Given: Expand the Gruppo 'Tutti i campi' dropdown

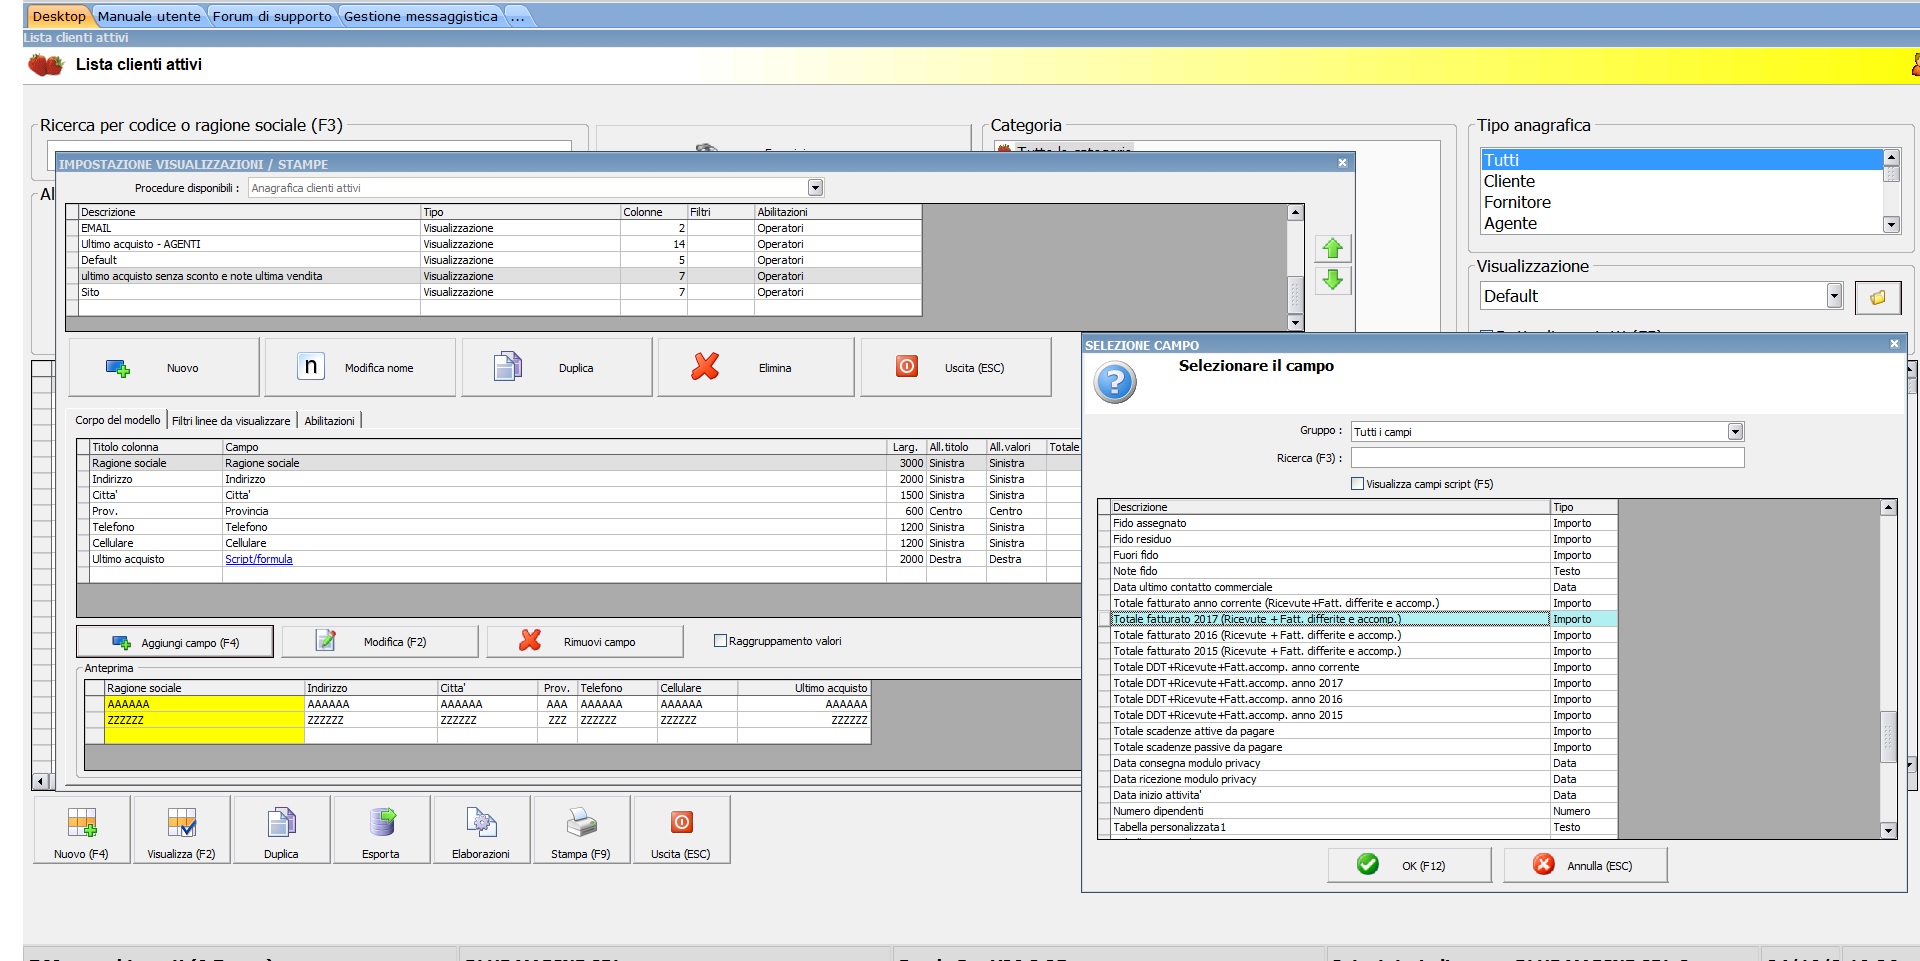Looking at the screenshot, I should [1735, 432].
